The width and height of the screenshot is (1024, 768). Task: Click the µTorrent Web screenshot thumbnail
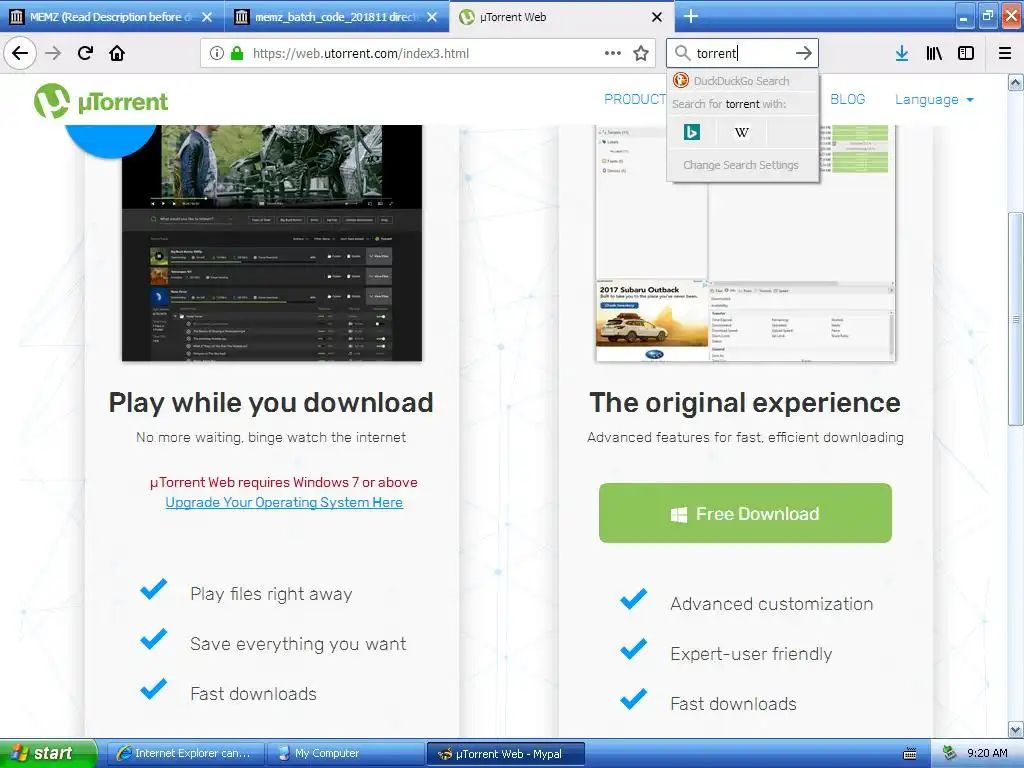[x=272, y=243]
